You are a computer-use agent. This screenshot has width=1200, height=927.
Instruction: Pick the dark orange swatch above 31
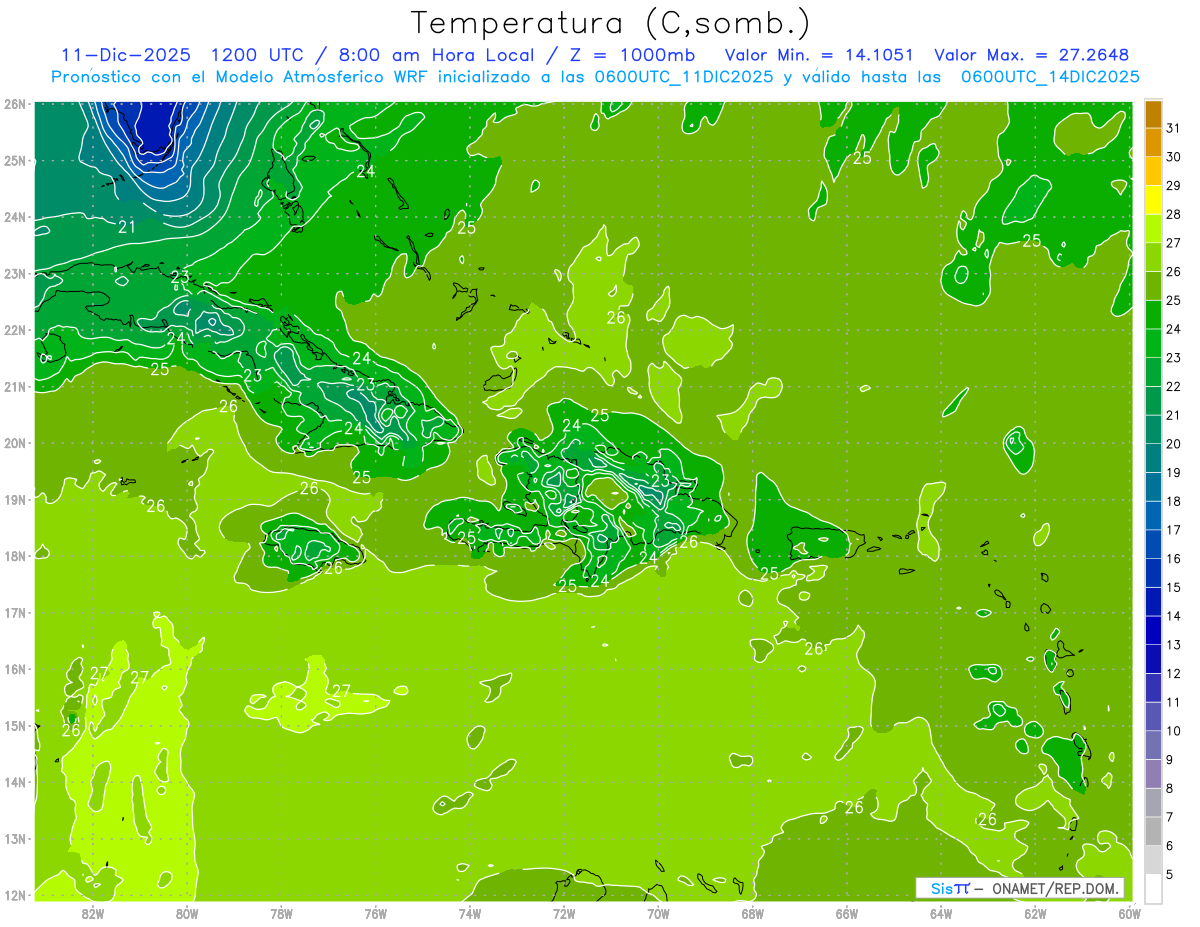point(1153,114)
